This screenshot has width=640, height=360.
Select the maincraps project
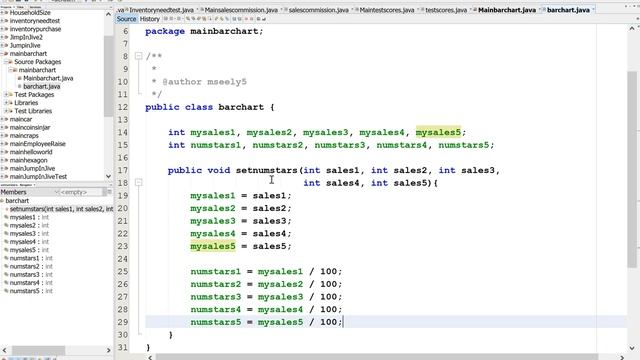[24, 136]
